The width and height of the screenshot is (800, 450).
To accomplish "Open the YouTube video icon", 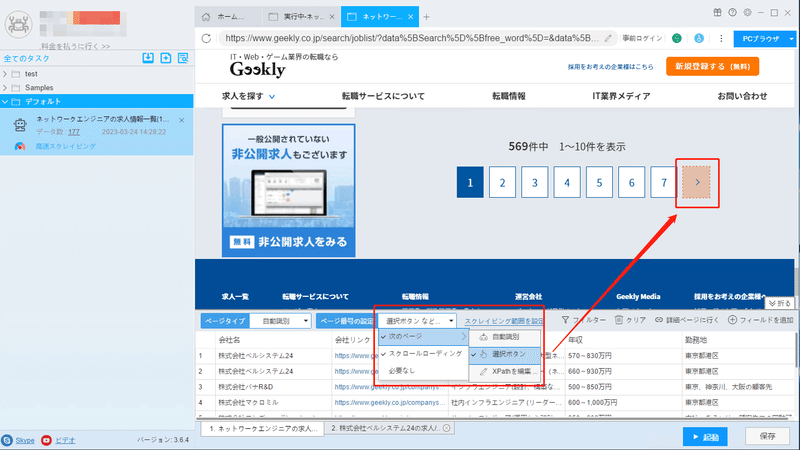I will [x=46, y=440].
